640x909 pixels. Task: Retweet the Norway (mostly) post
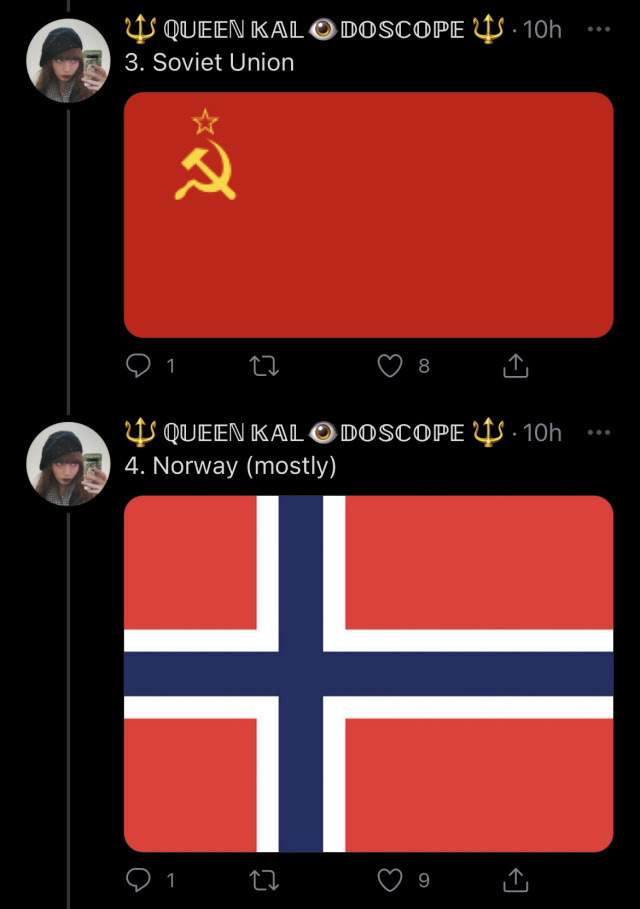[264, 880]
